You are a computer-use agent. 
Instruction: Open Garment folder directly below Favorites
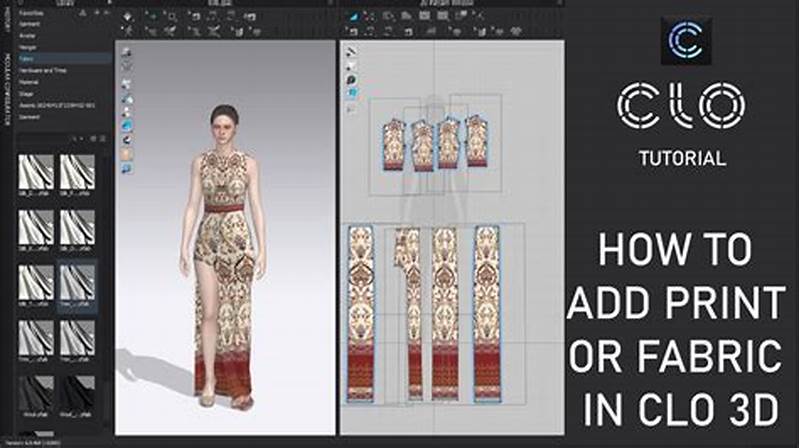coord(29,24)
